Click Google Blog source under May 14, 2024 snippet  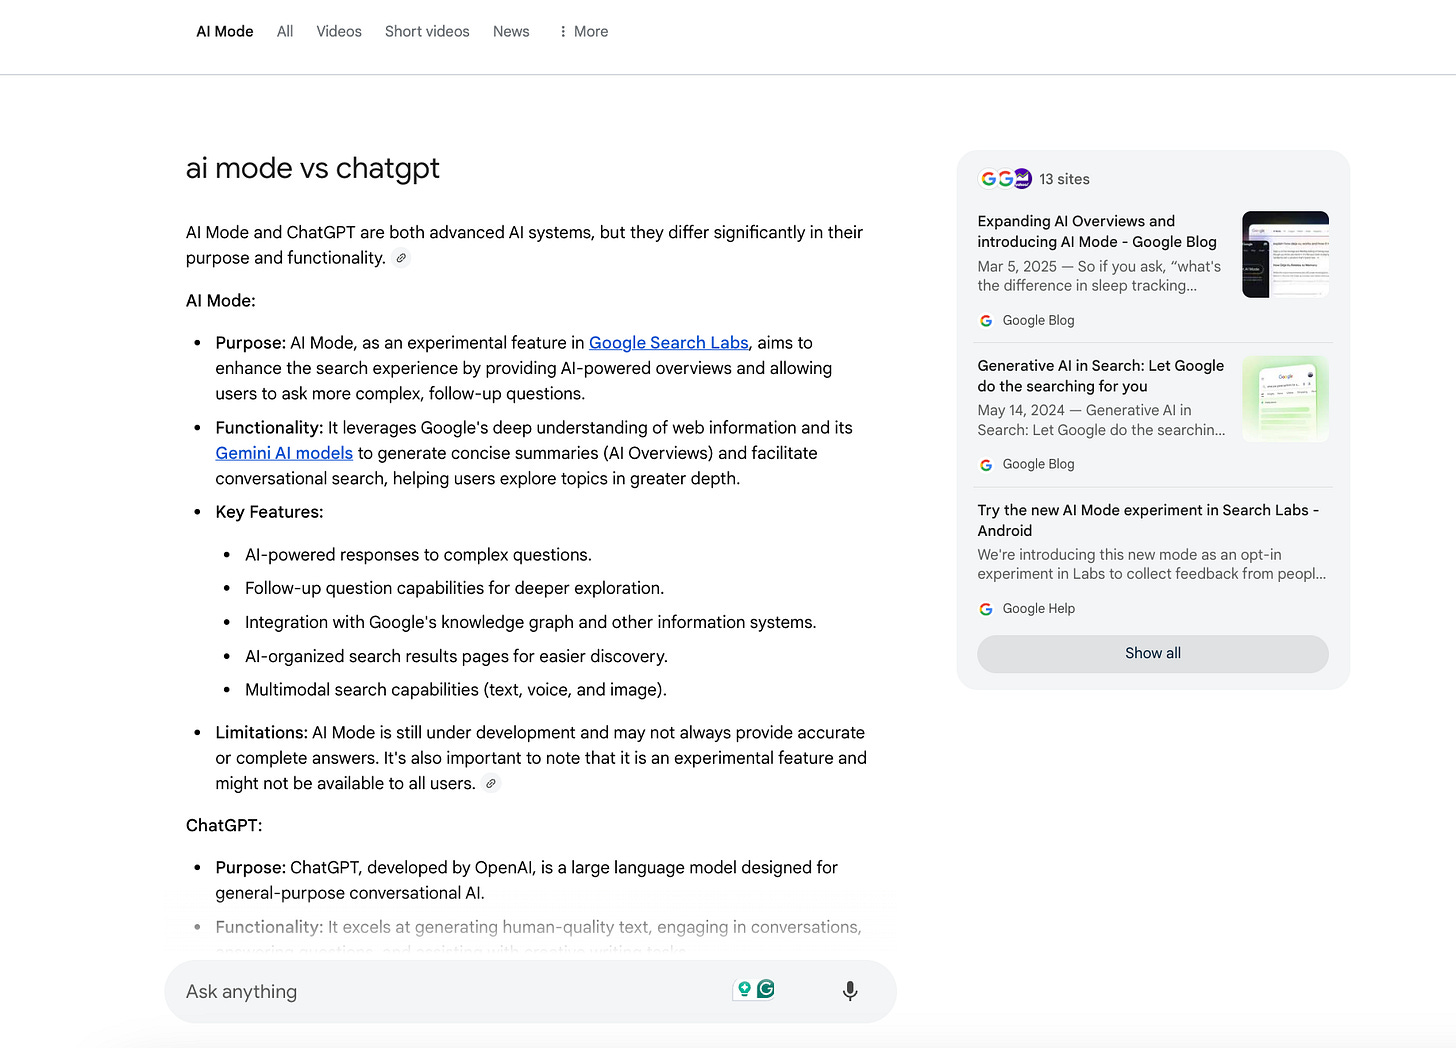(x=1038, y=465)
